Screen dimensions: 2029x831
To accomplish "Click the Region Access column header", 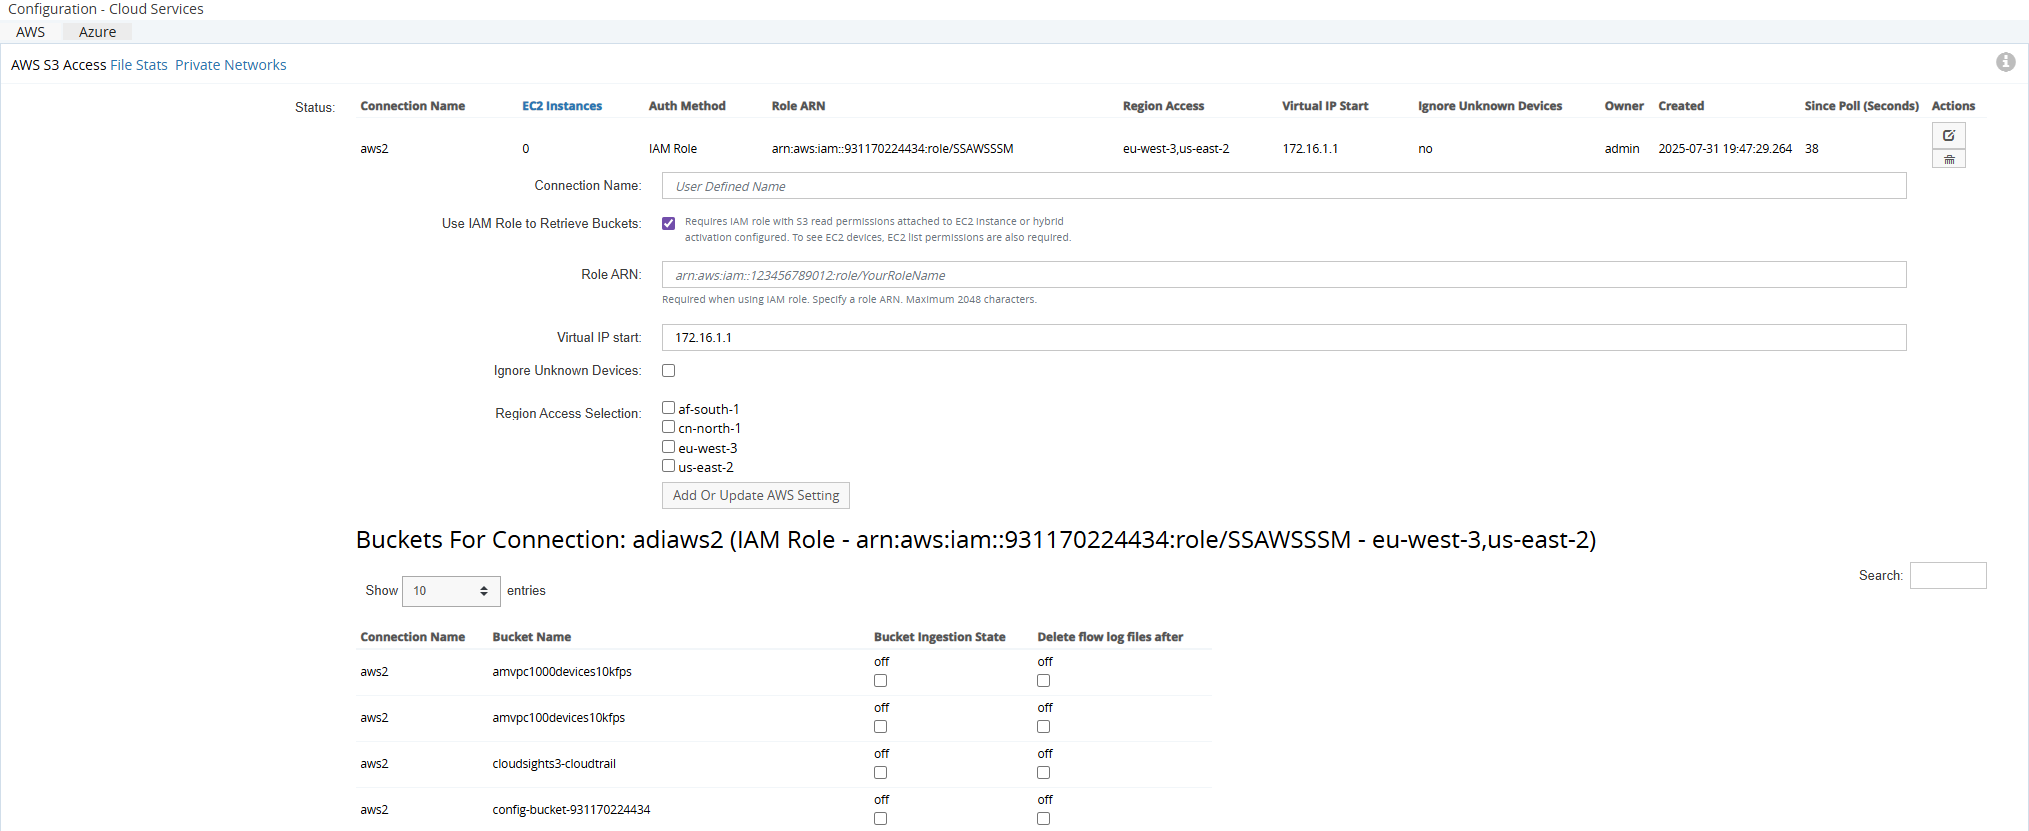I will point(1163,106).
